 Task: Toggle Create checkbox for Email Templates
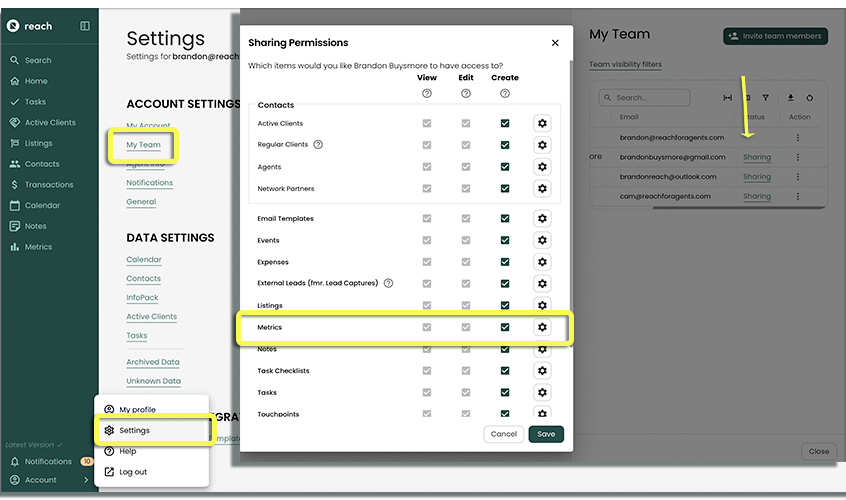(x=505, y=218)
